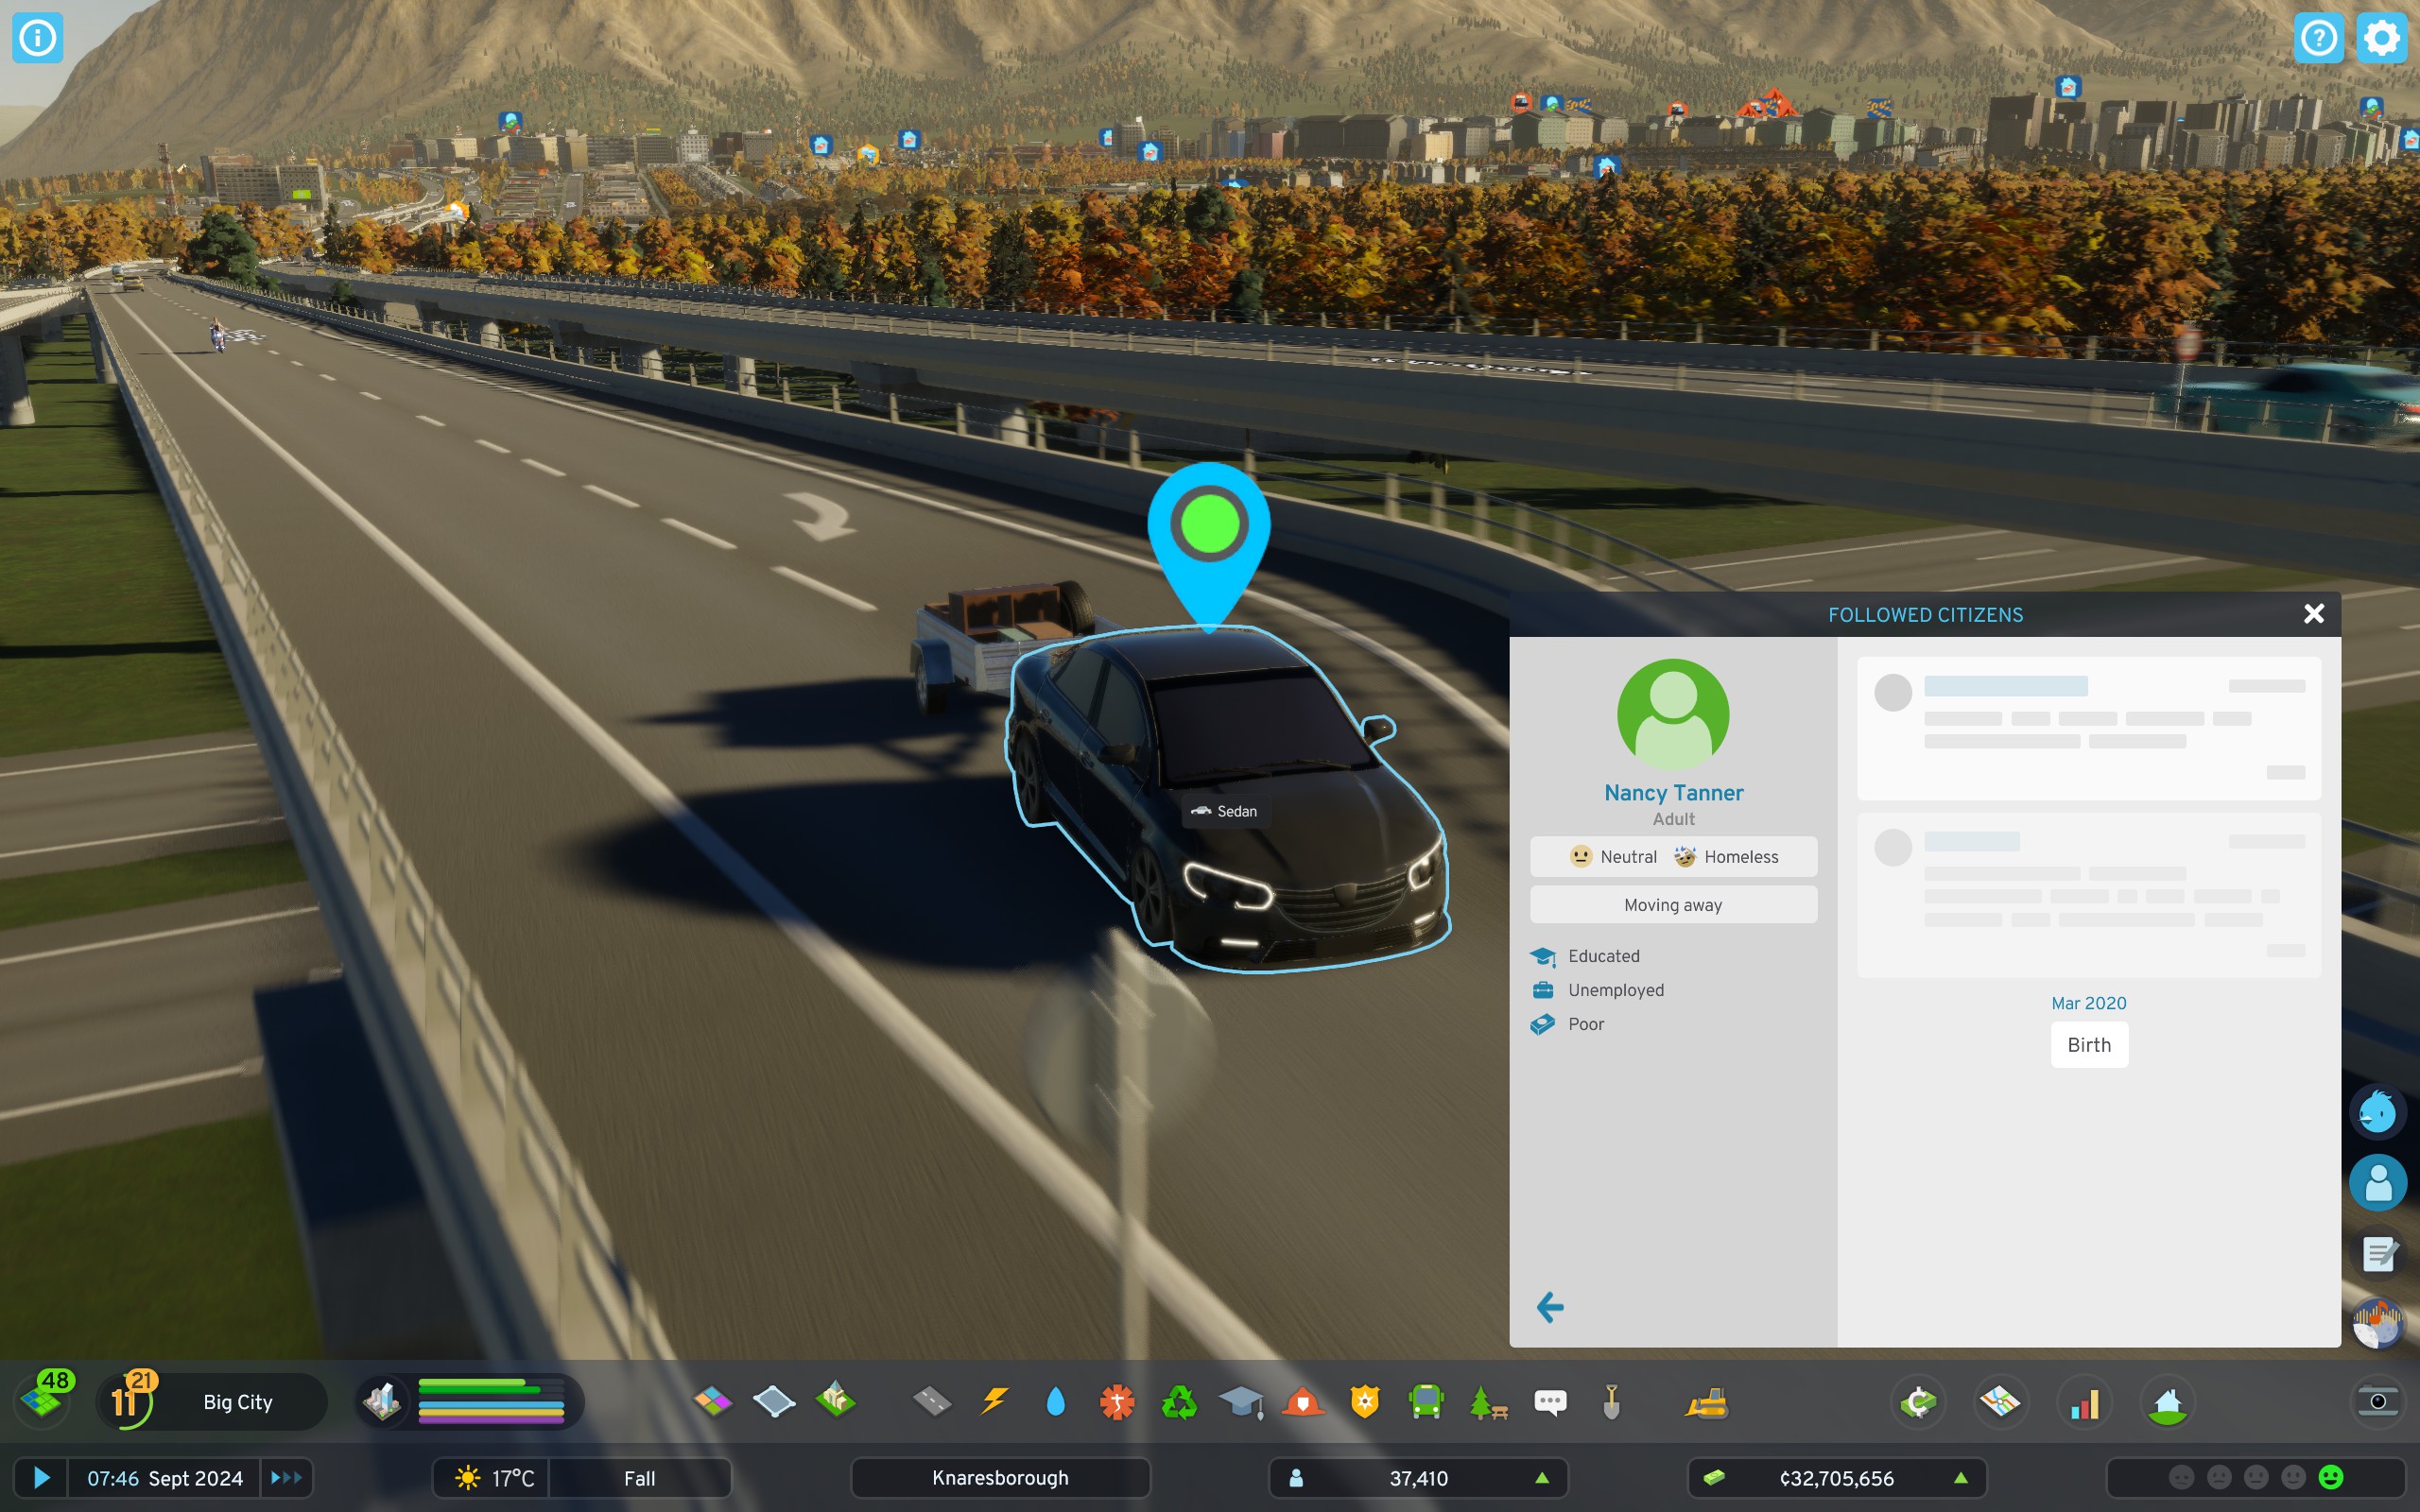
Task: Open the Fire & Rescue menu
Action: (1303, 1402)
